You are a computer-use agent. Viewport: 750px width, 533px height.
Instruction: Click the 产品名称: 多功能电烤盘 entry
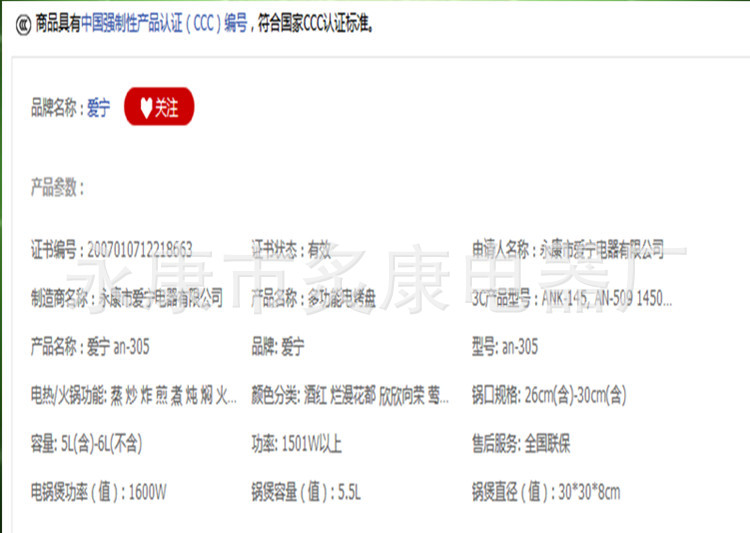[313, 298]
